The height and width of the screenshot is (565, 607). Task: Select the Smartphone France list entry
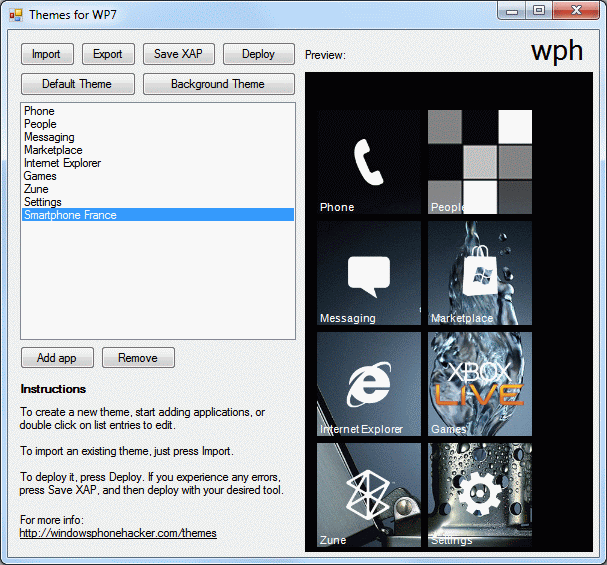tap(158, 215)
